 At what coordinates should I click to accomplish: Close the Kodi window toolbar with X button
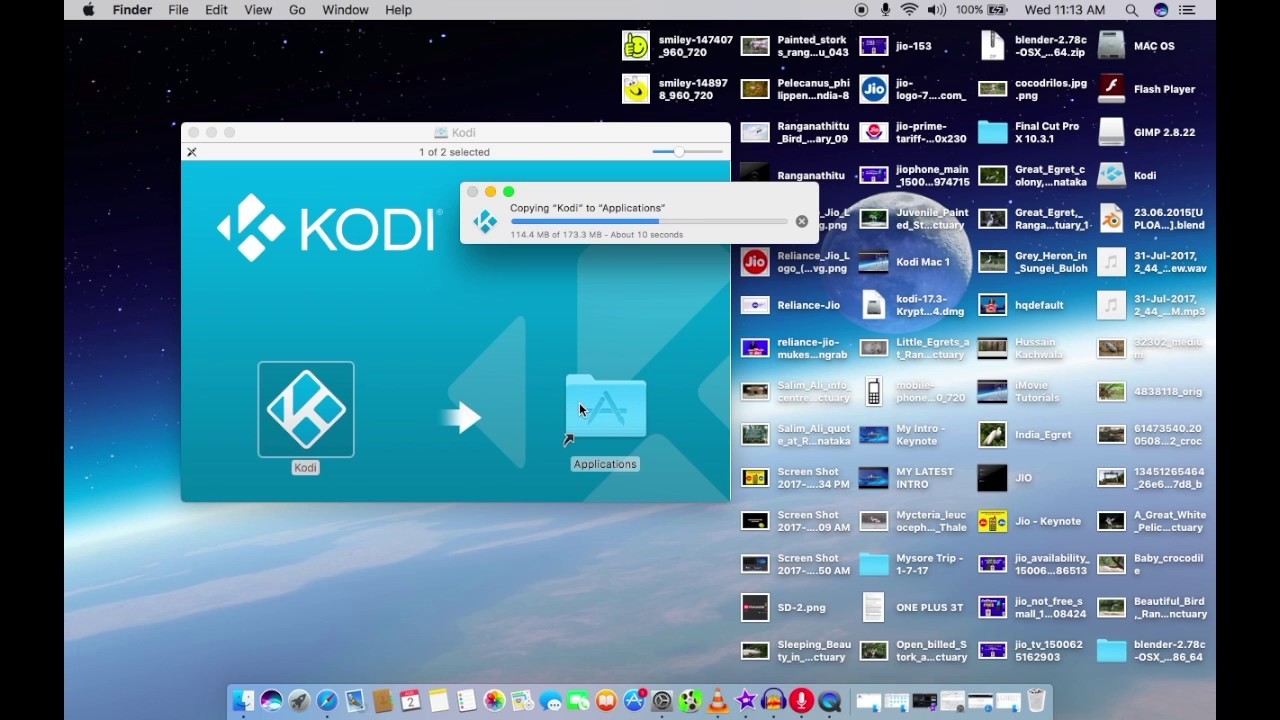pos(192,152)
